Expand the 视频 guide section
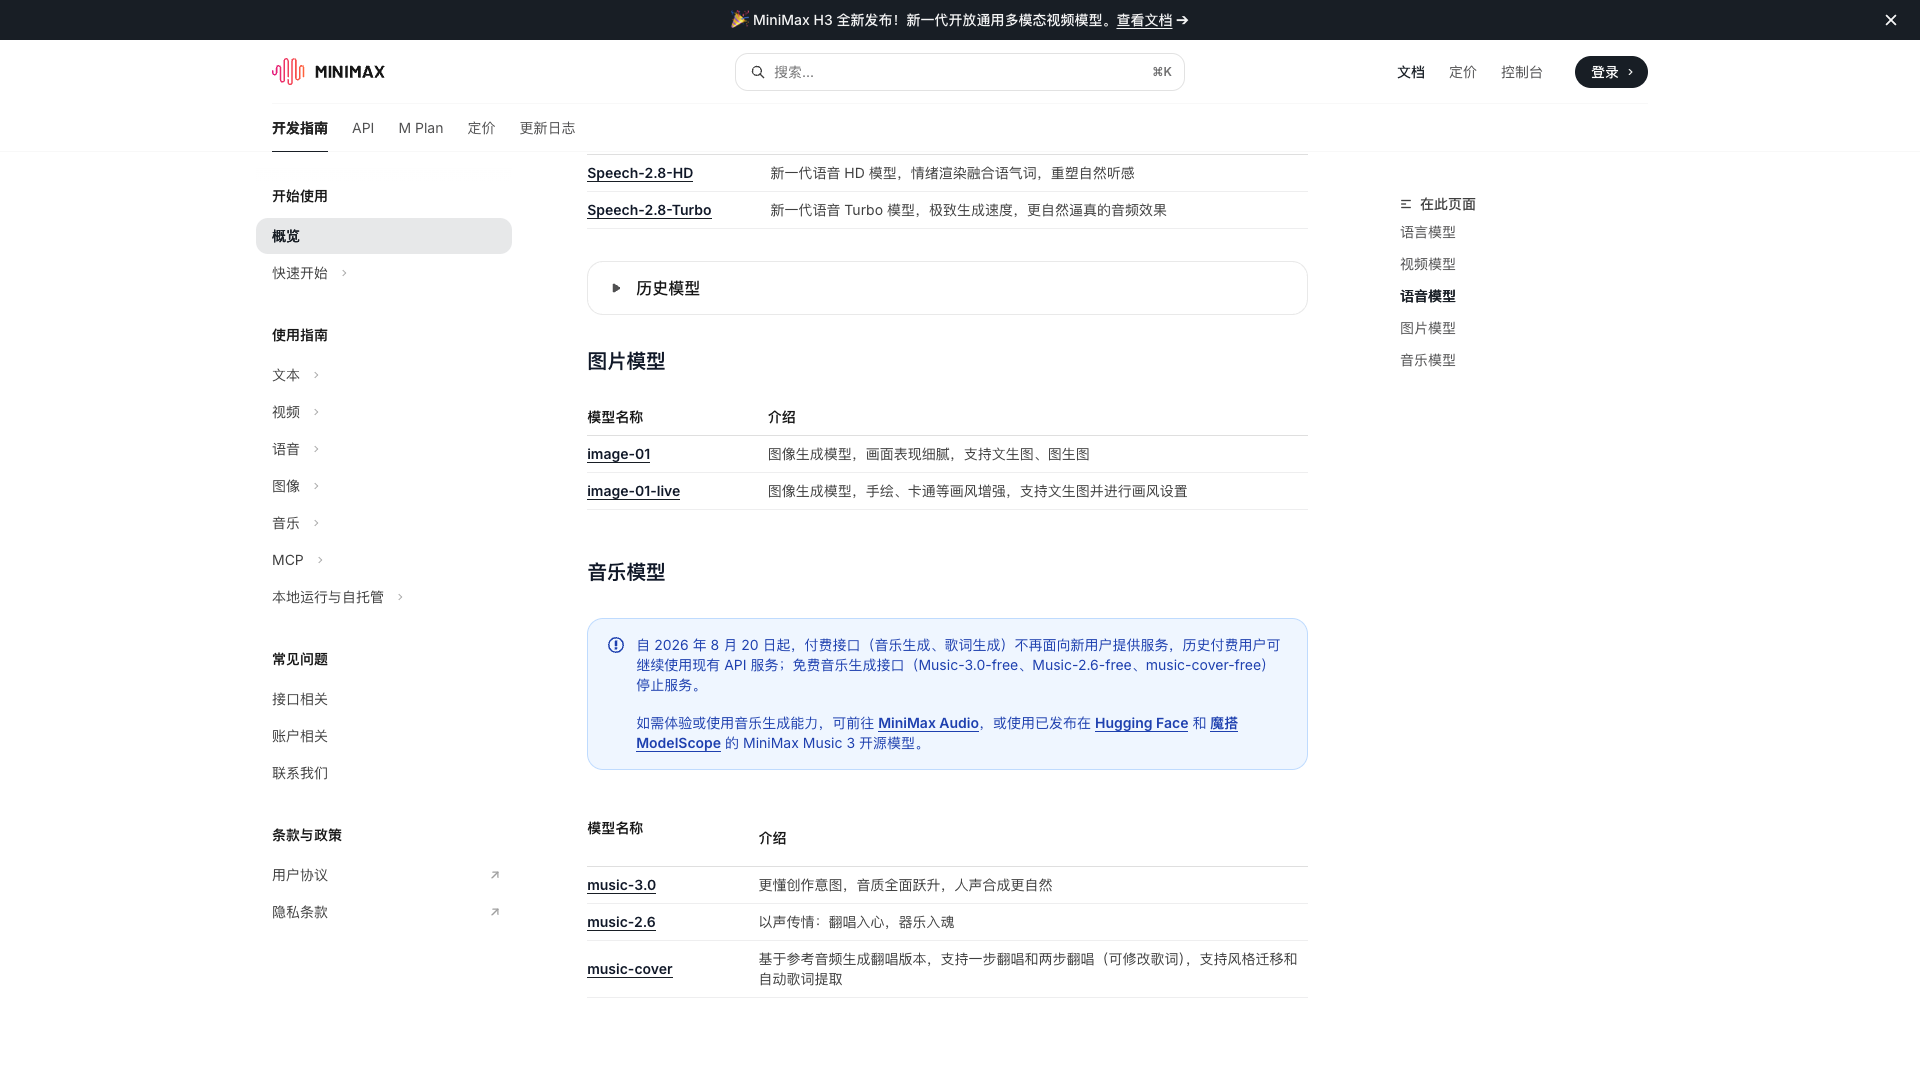 316,412
